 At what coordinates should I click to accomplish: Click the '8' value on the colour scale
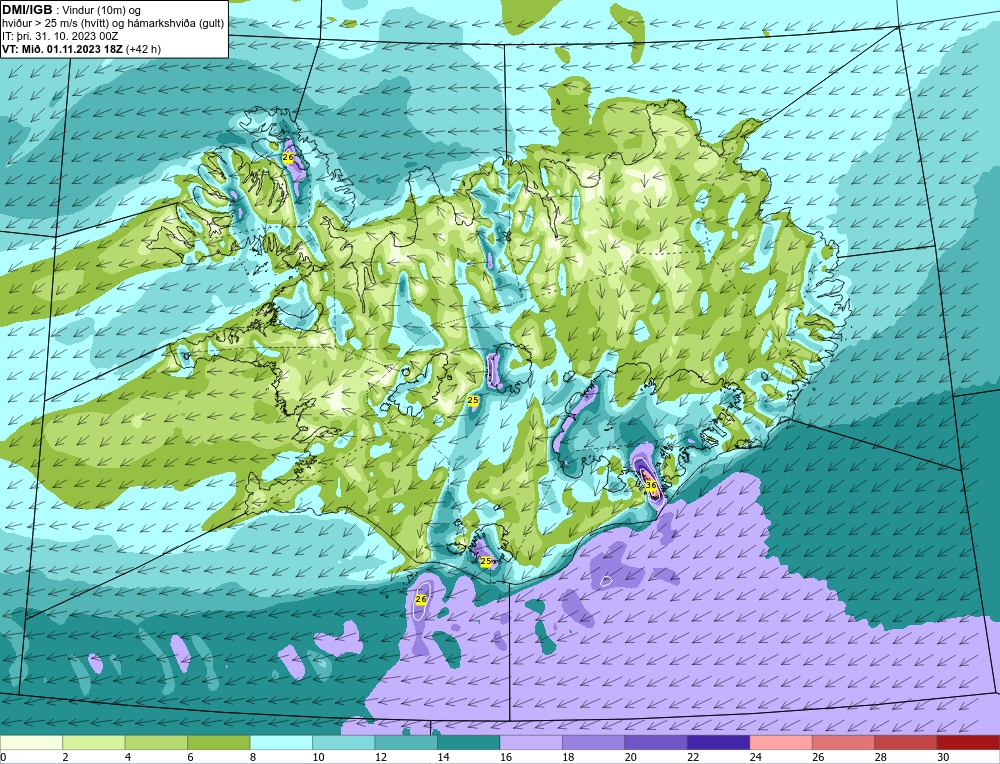point(253,757)
